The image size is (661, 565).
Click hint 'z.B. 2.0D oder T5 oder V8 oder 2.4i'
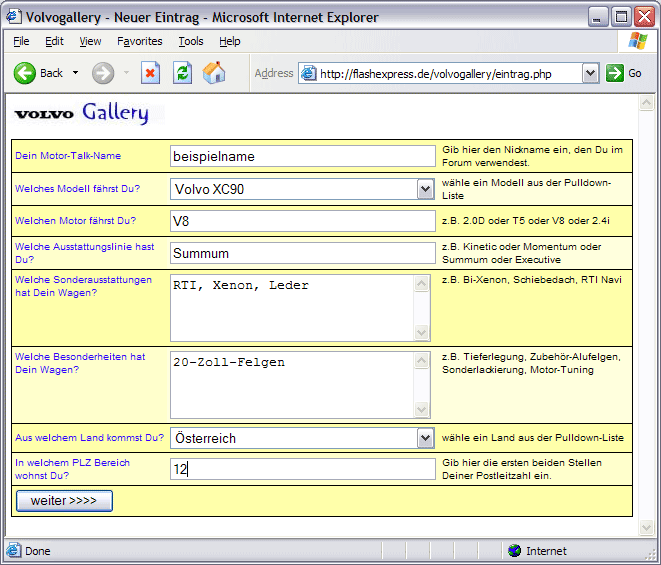tap(526, 221)
